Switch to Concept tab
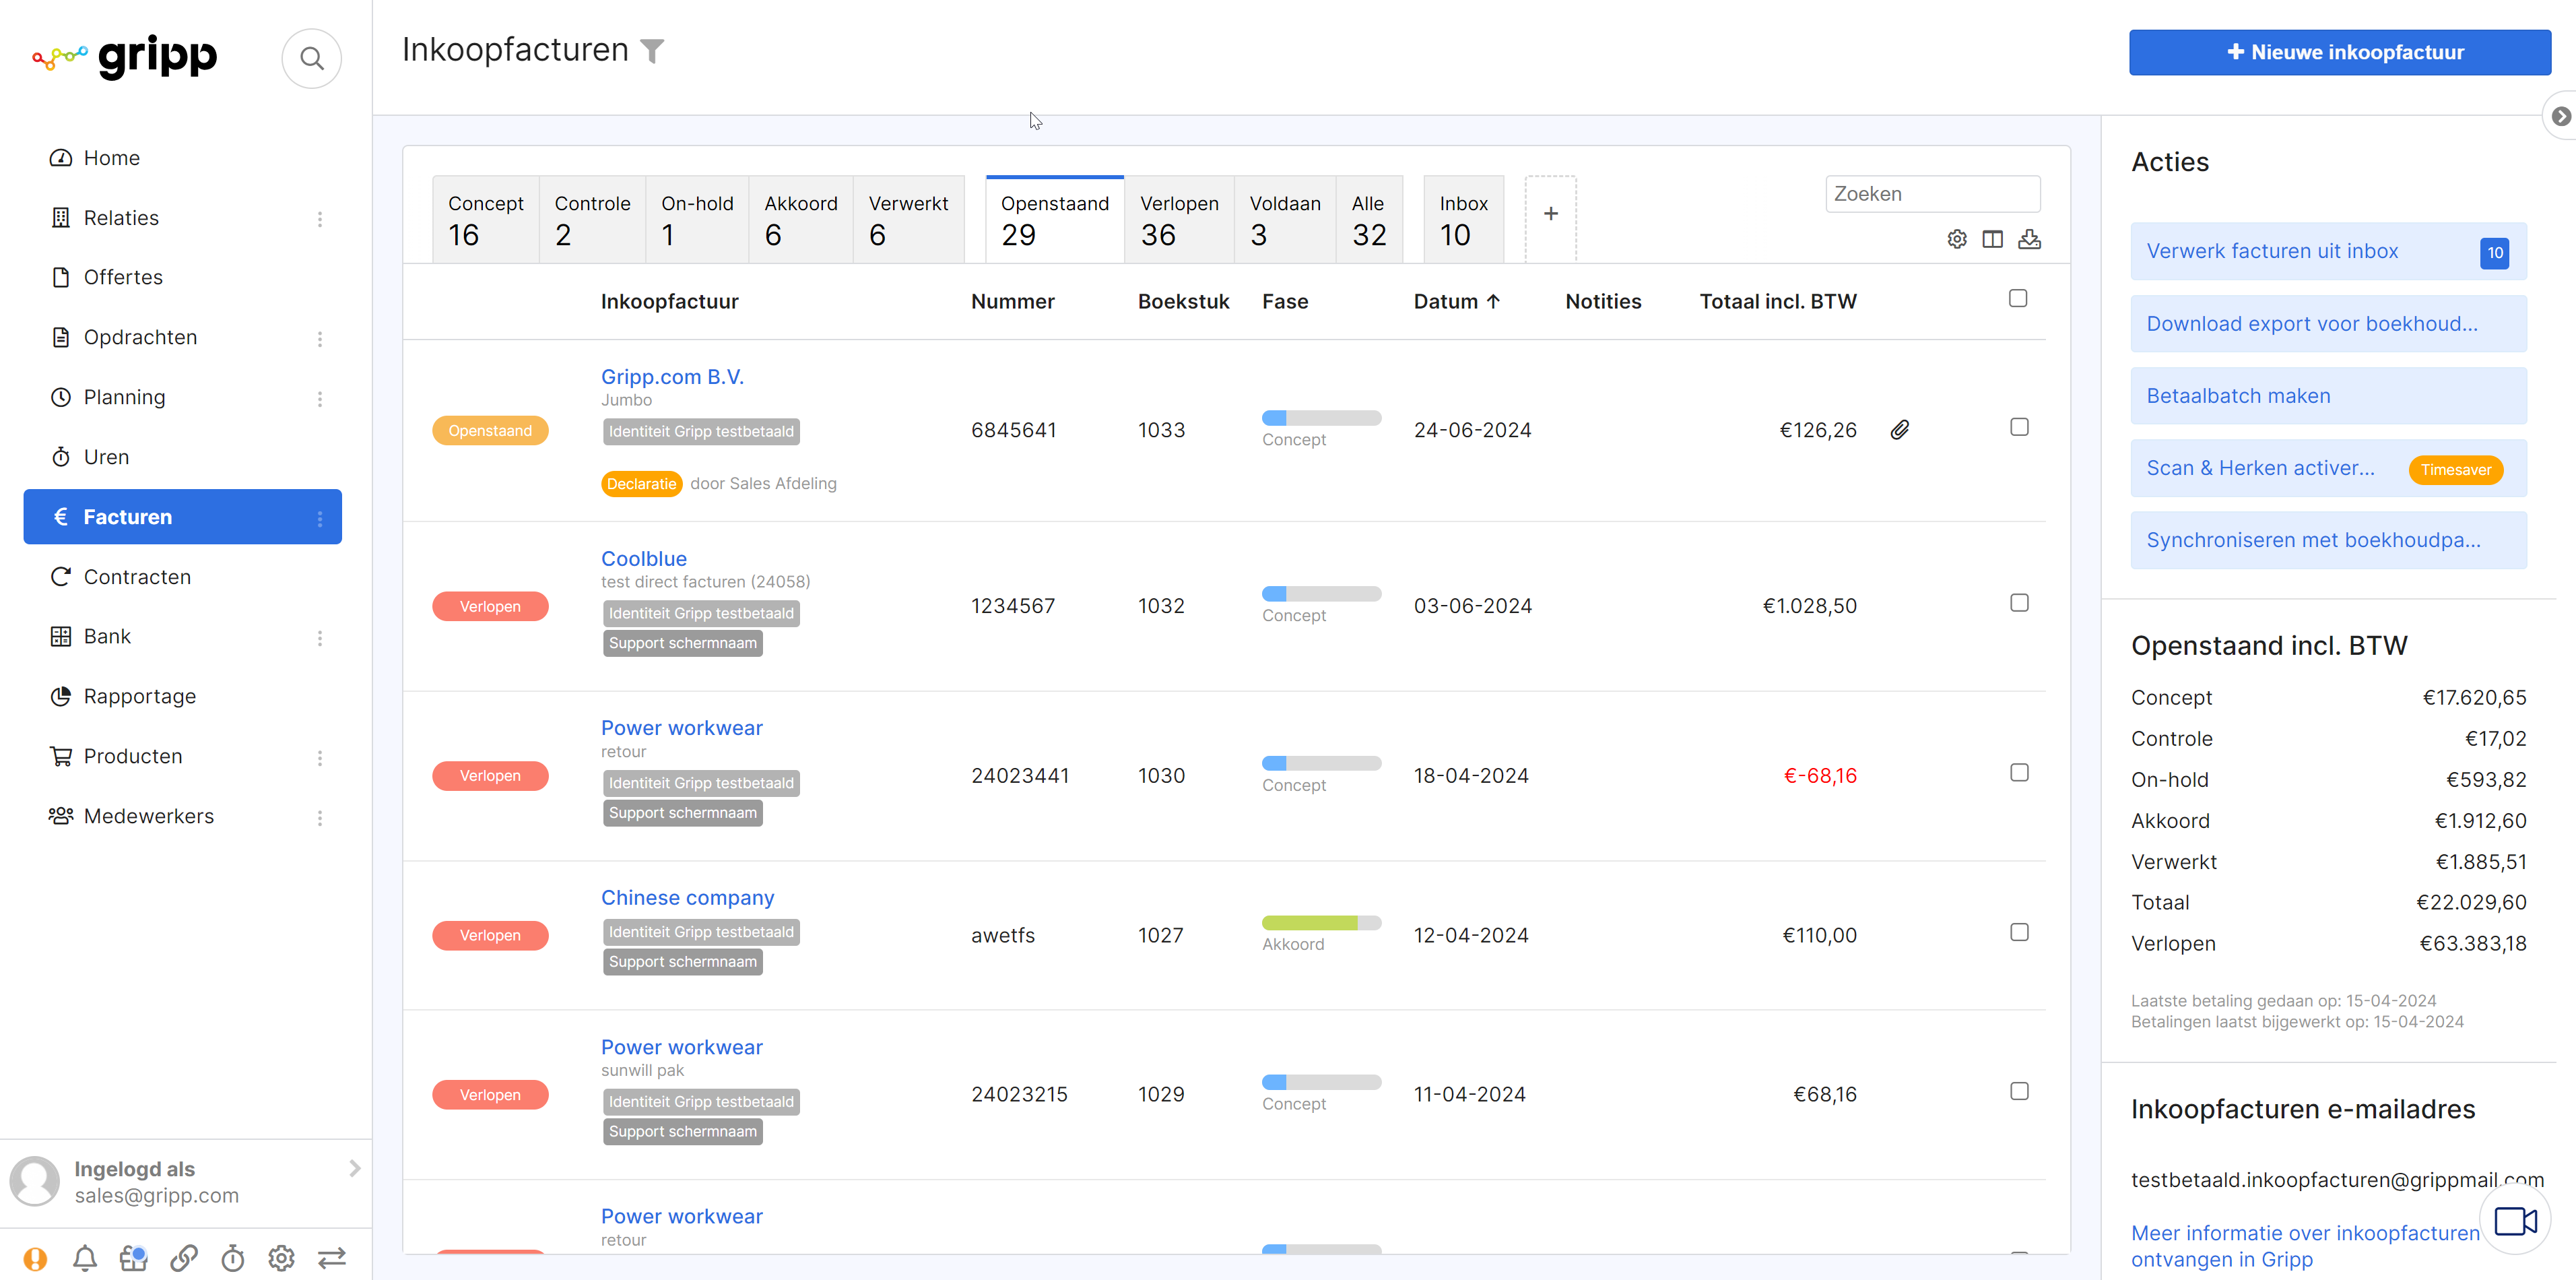Screen dimensions: 2576x1280 click(486, 220)
